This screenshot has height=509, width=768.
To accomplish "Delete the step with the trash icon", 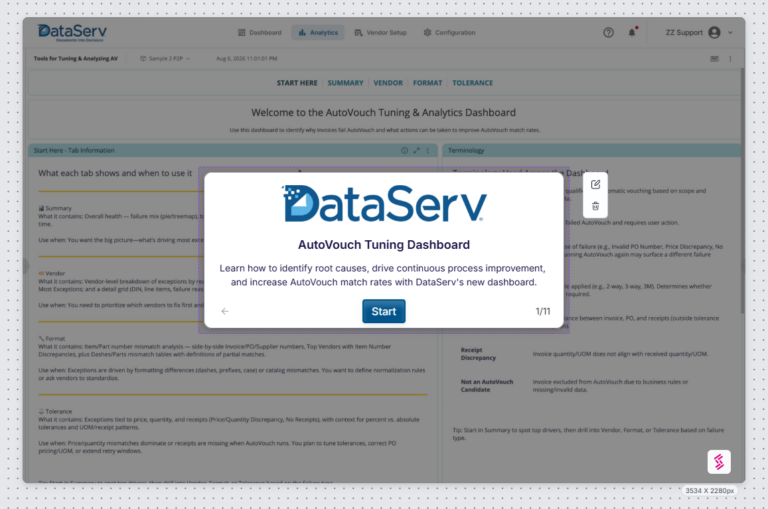I will coord(595,206).
